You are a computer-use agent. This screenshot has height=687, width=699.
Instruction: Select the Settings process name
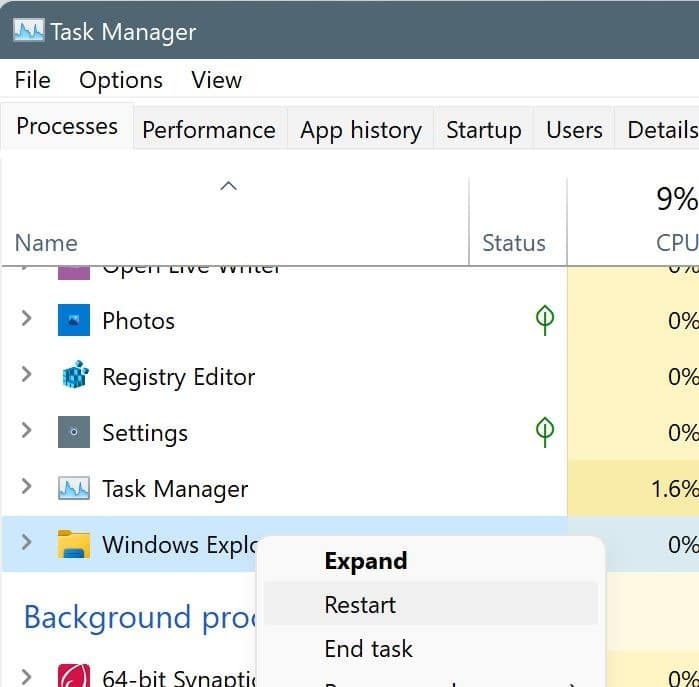[145, 433]
